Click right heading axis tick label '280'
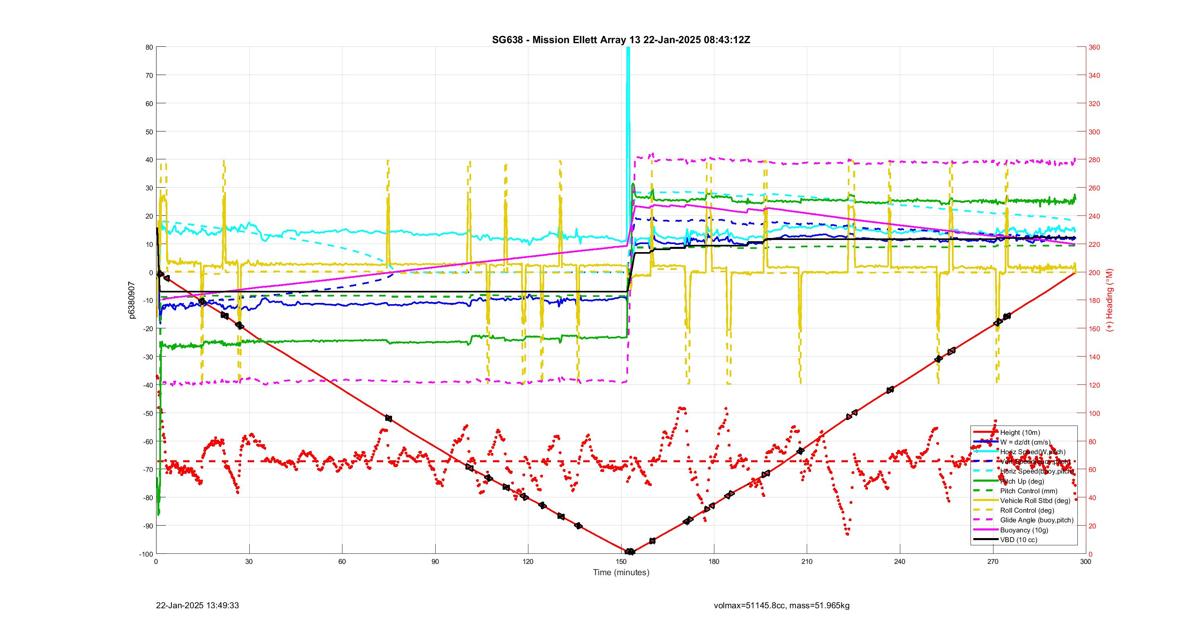Screen dimensions: 1200x622 [1095, 160]
